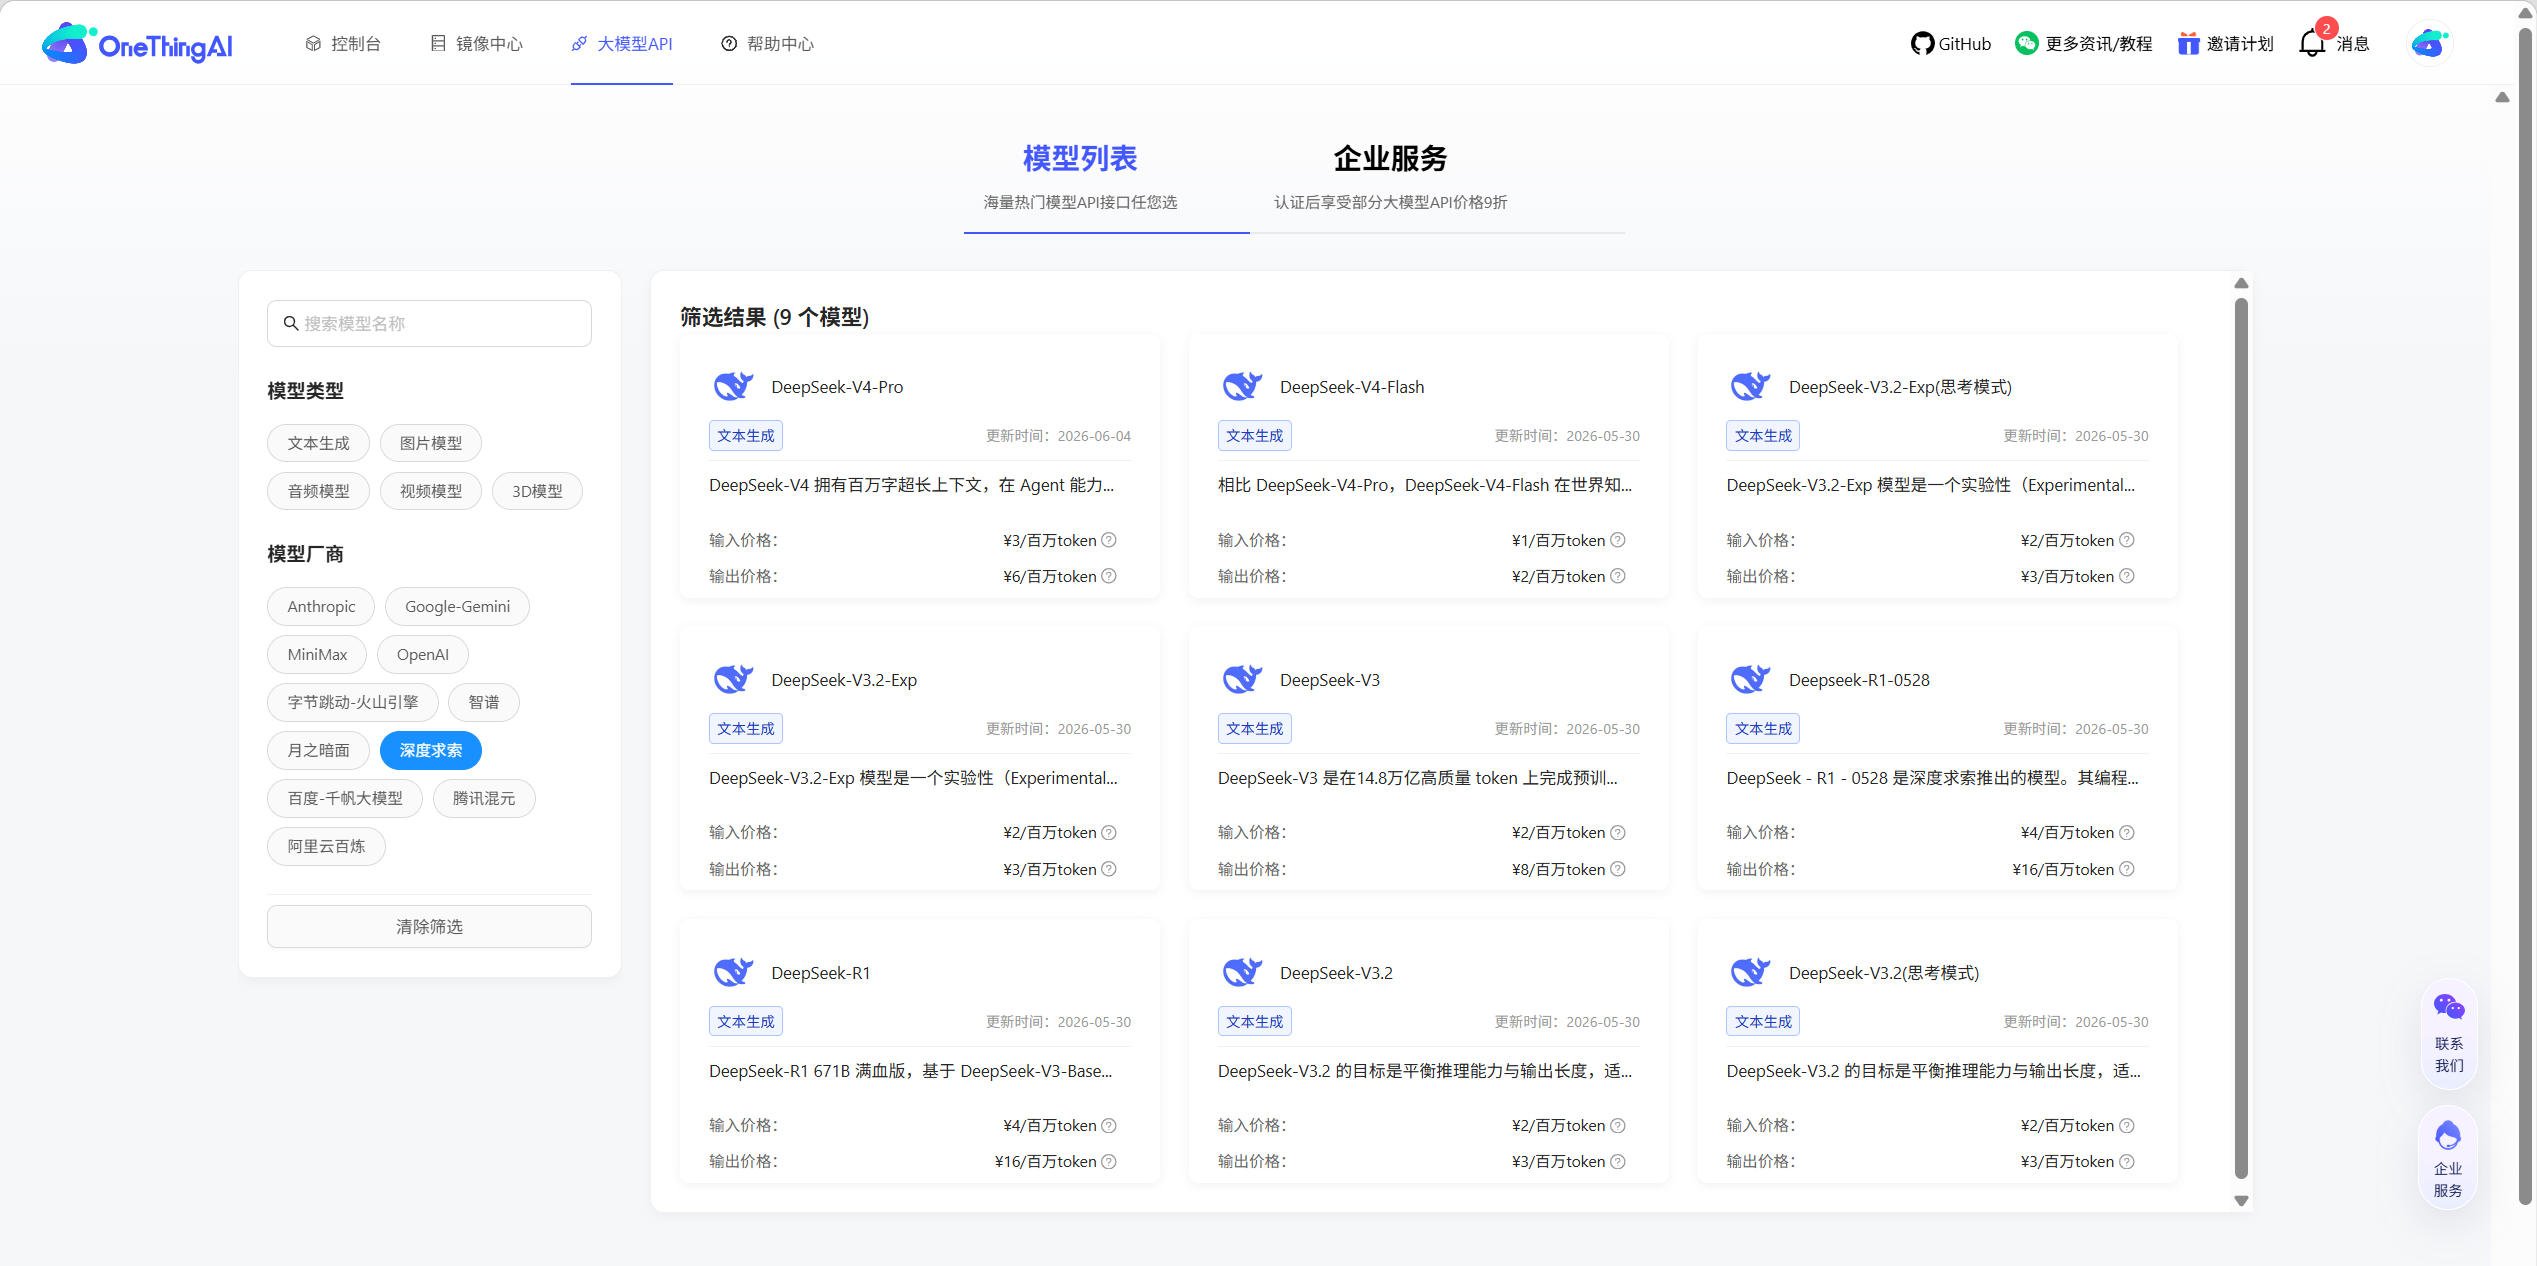Click the search magnifier icon

click(291, 323)
